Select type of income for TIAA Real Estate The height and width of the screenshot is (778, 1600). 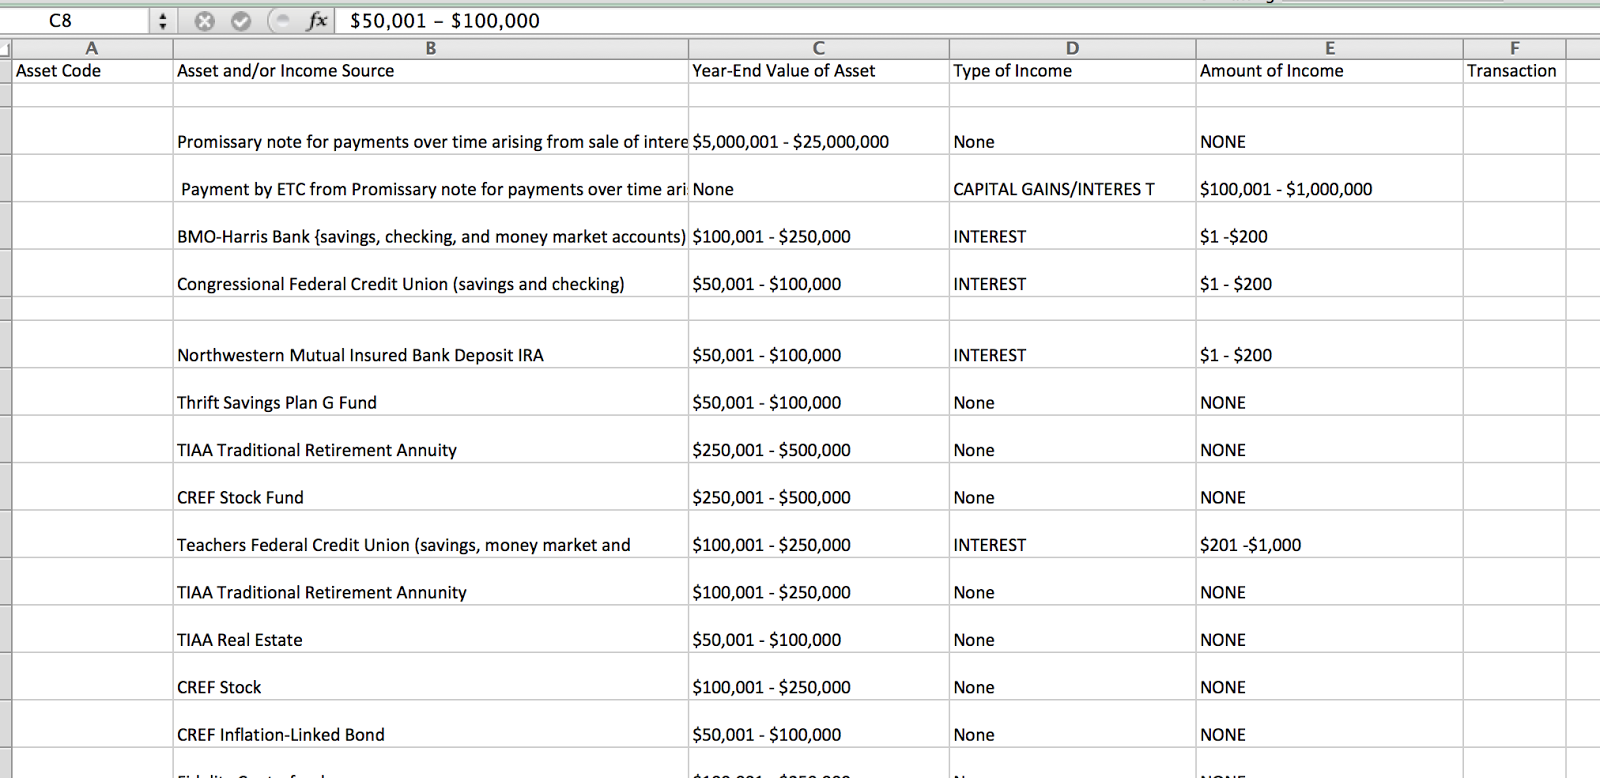[1072, 629]
